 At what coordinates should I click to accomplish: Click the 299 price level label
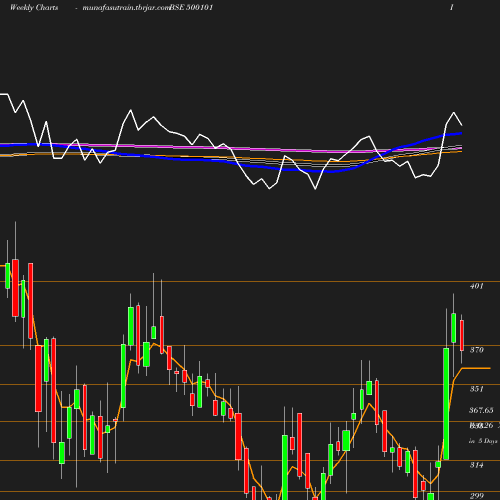(x=476, y=496)
